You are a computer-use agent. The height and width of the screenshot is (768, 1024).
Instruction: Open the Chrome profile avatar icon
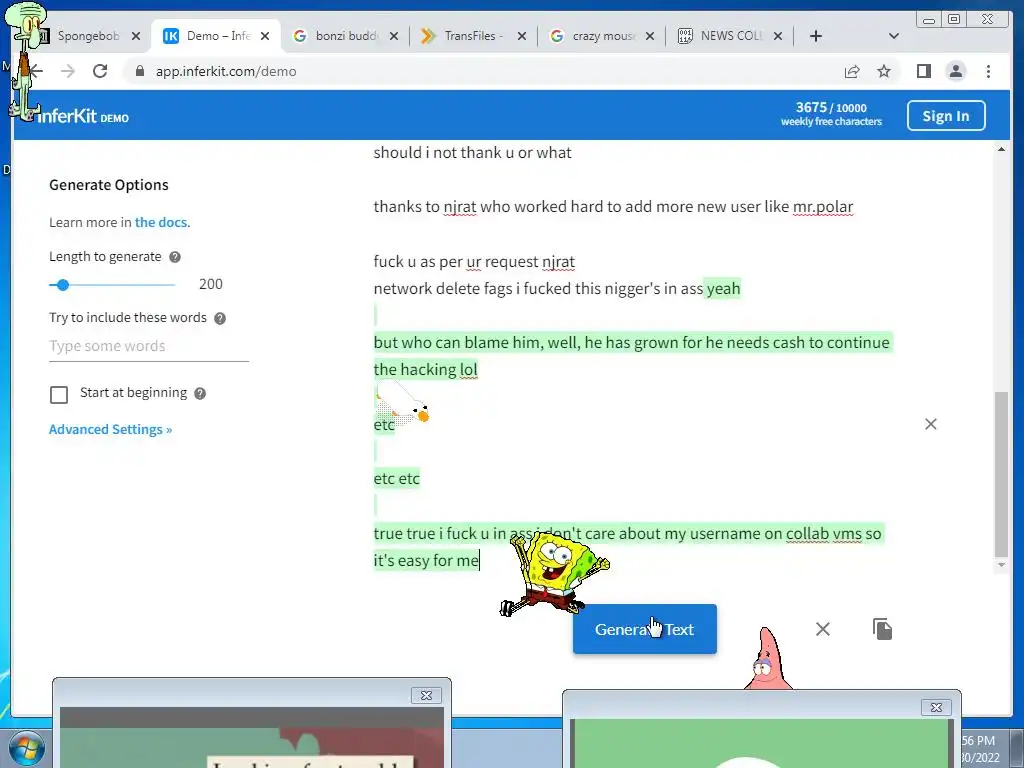(955, 71)
